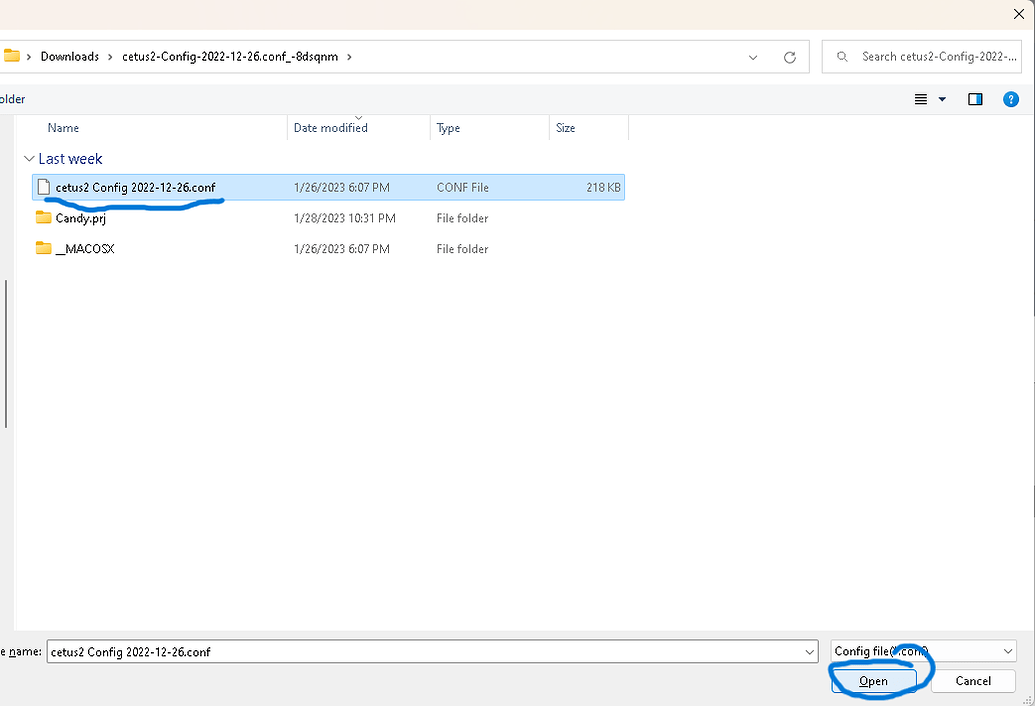1035x706 pixels.
Task: Click the Cancel button
Action: (x=973, y=681)
